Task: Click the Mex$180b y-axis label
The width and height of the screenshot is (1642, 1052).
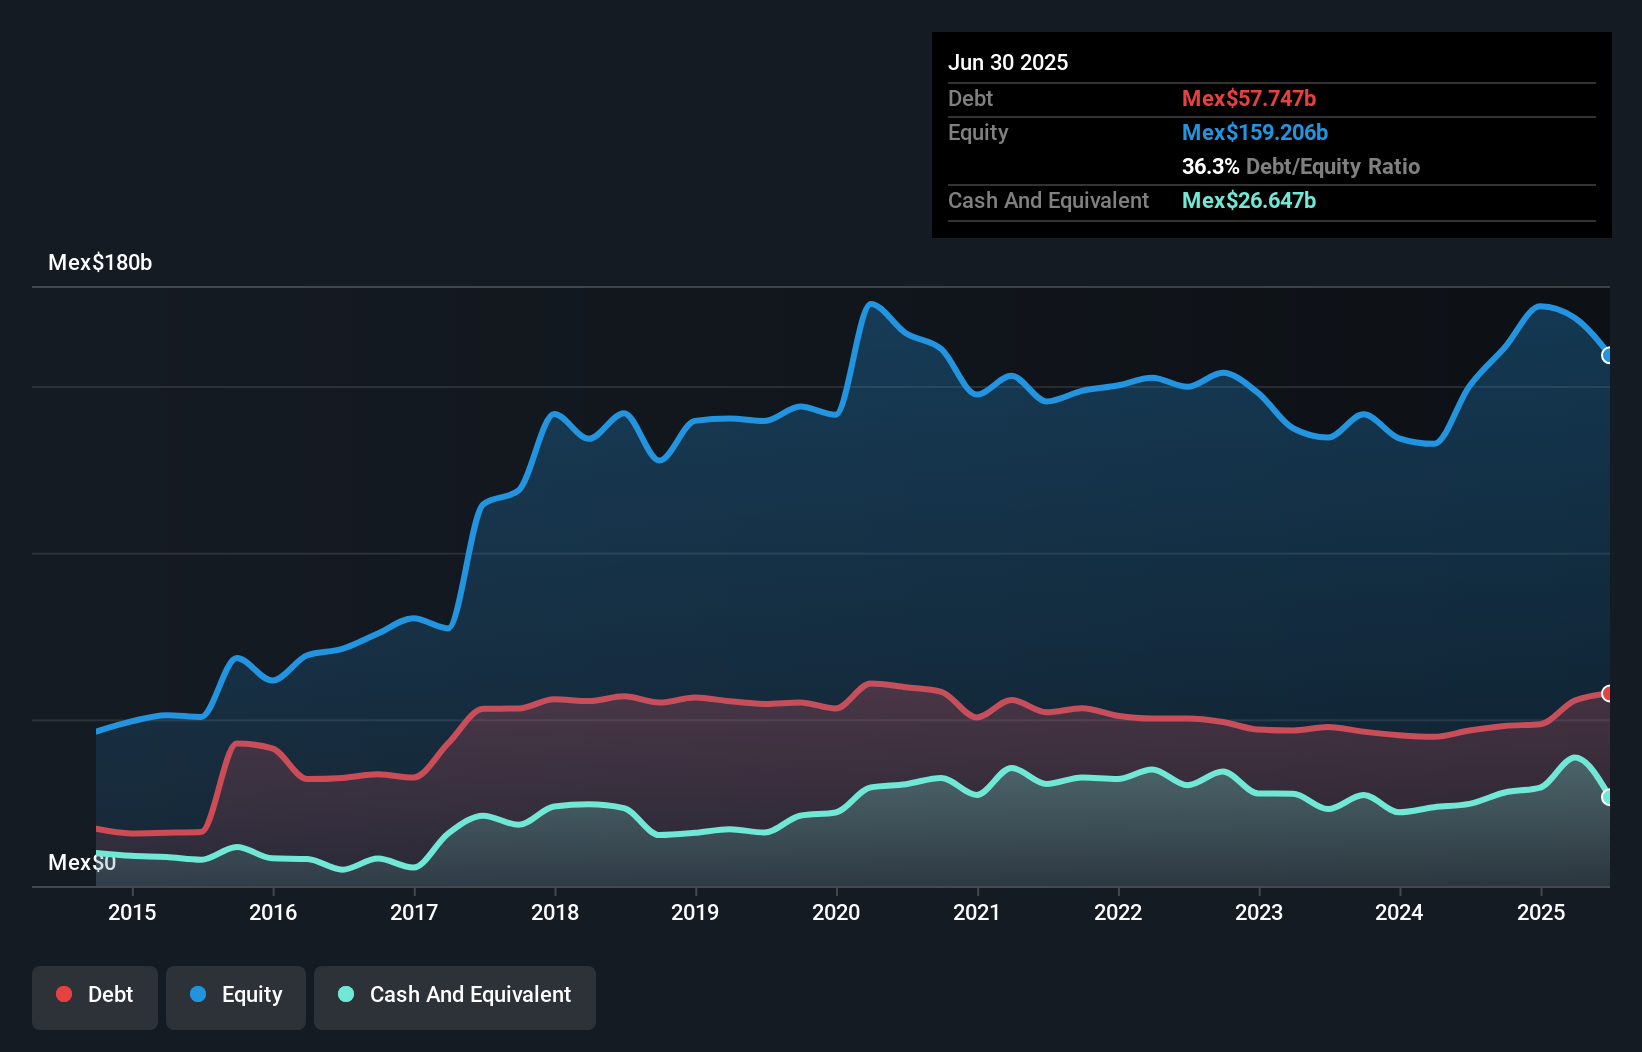Action: (100, 262)
